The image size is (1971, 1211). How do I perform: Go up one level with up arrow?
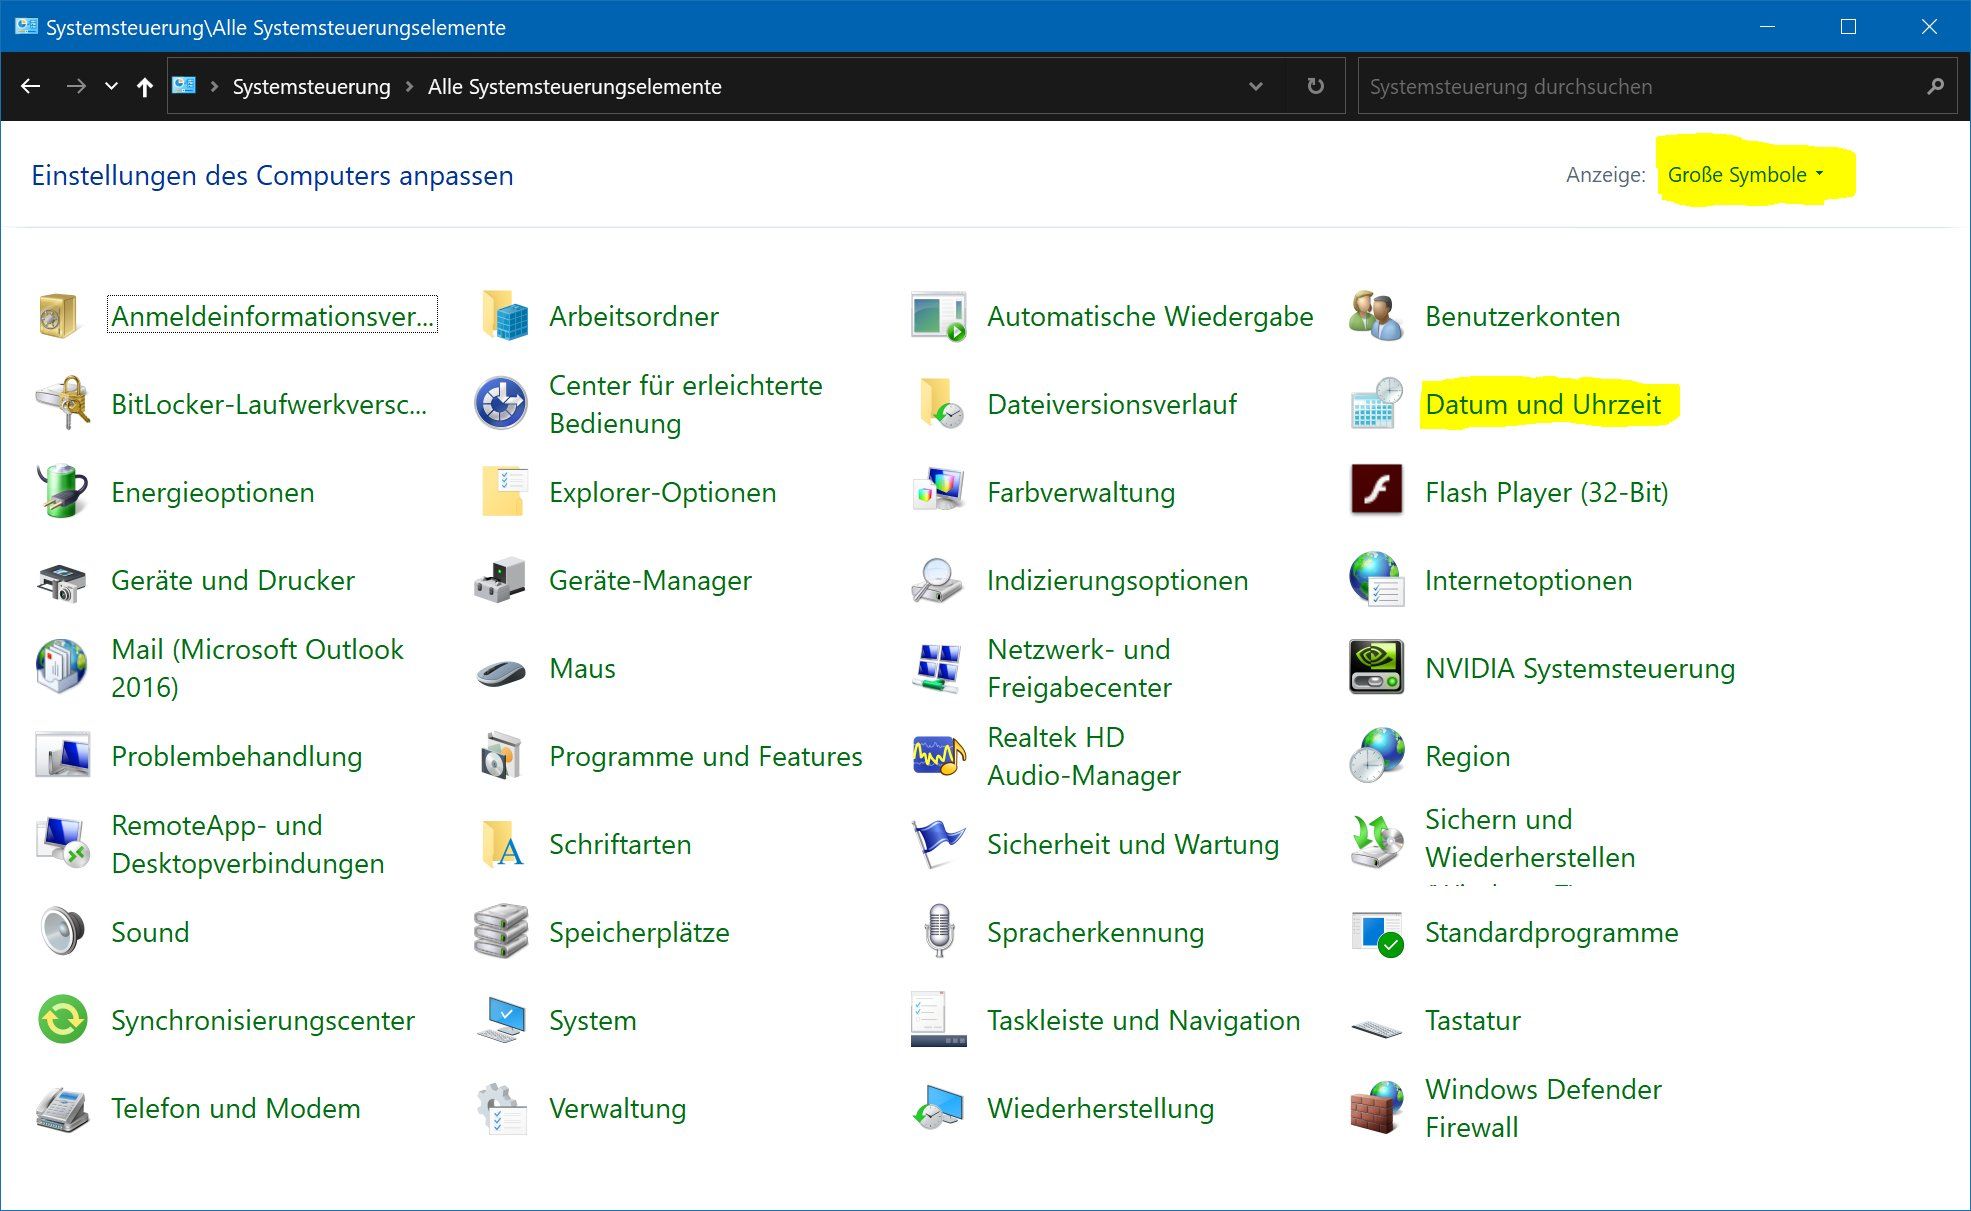145,87
